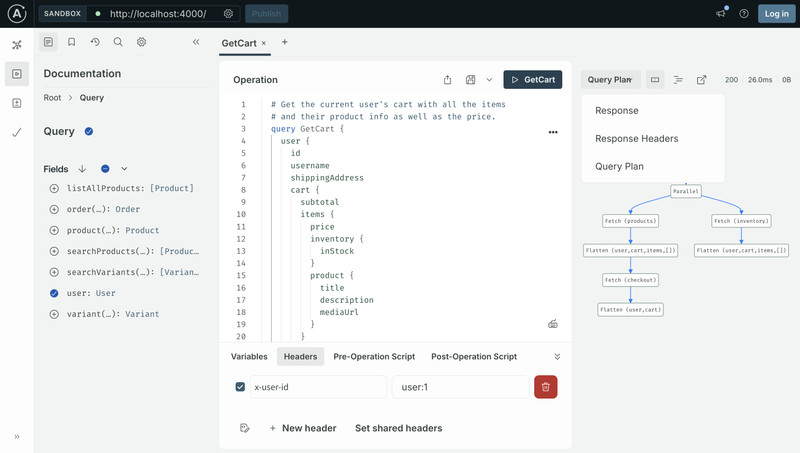The width and height of the screenshot is (800, 453).
Task: Collapse the Documentation panel with double chevron
Action: pos(196,42)
